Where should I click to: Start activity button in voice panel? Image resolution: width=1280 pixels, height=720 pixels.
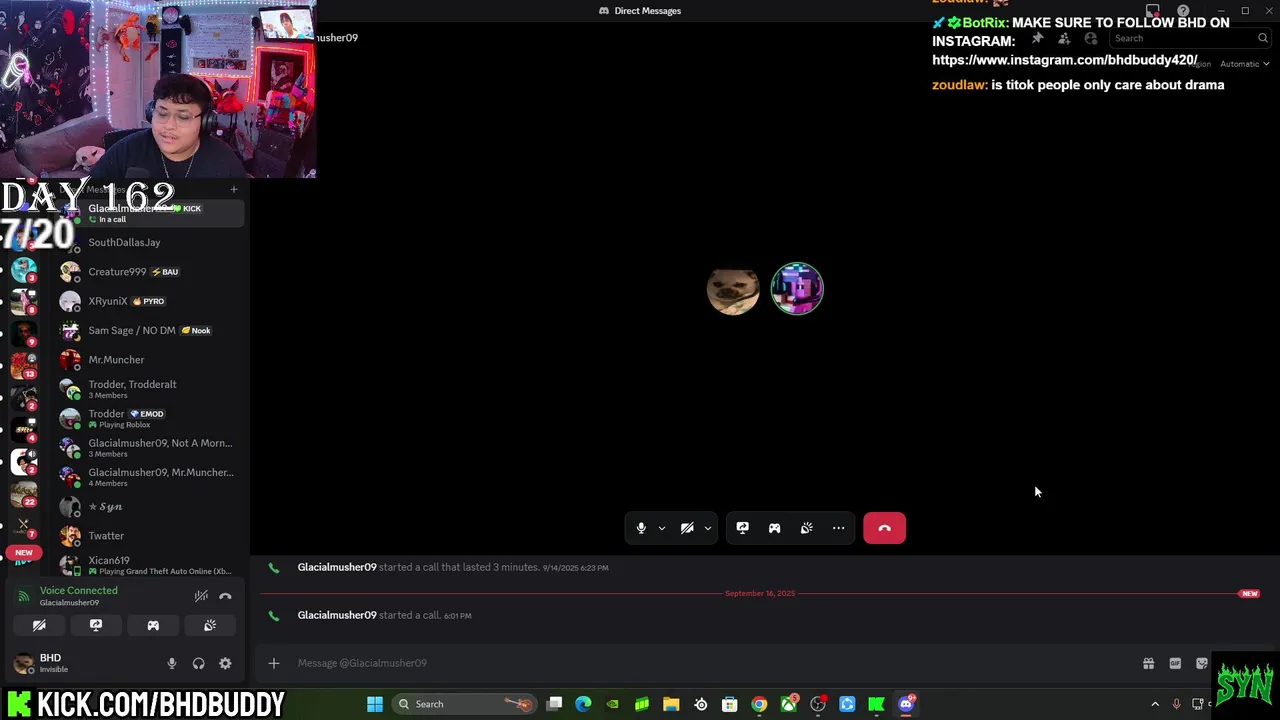[x=153, y=625]
